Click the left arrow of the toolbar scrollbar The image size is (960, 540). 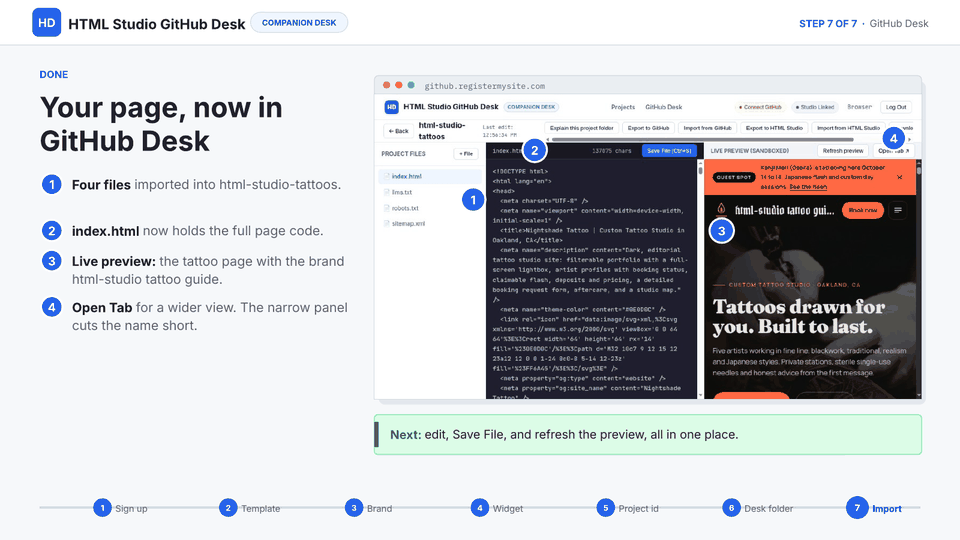click(x=548, y=140)
